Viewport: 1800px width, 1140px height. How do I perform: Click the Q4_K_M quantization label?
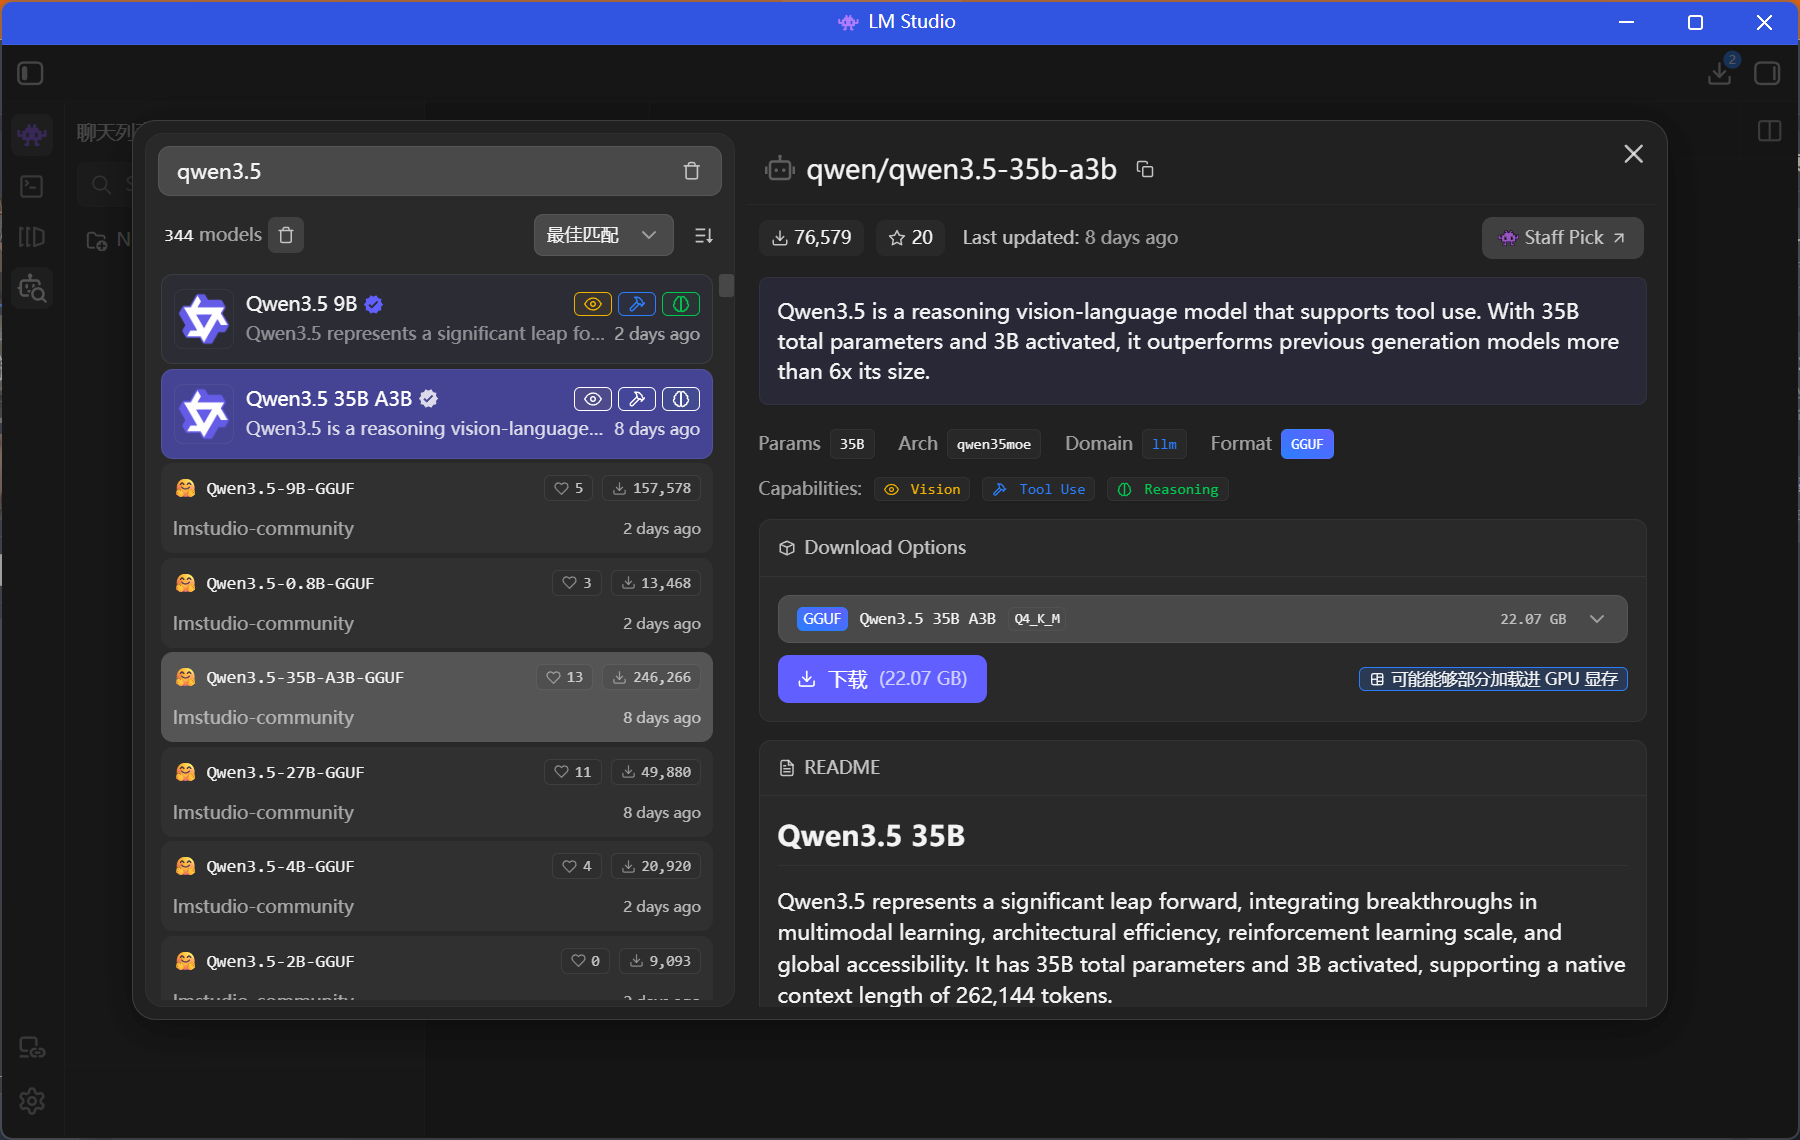[x=1037, y=619]
